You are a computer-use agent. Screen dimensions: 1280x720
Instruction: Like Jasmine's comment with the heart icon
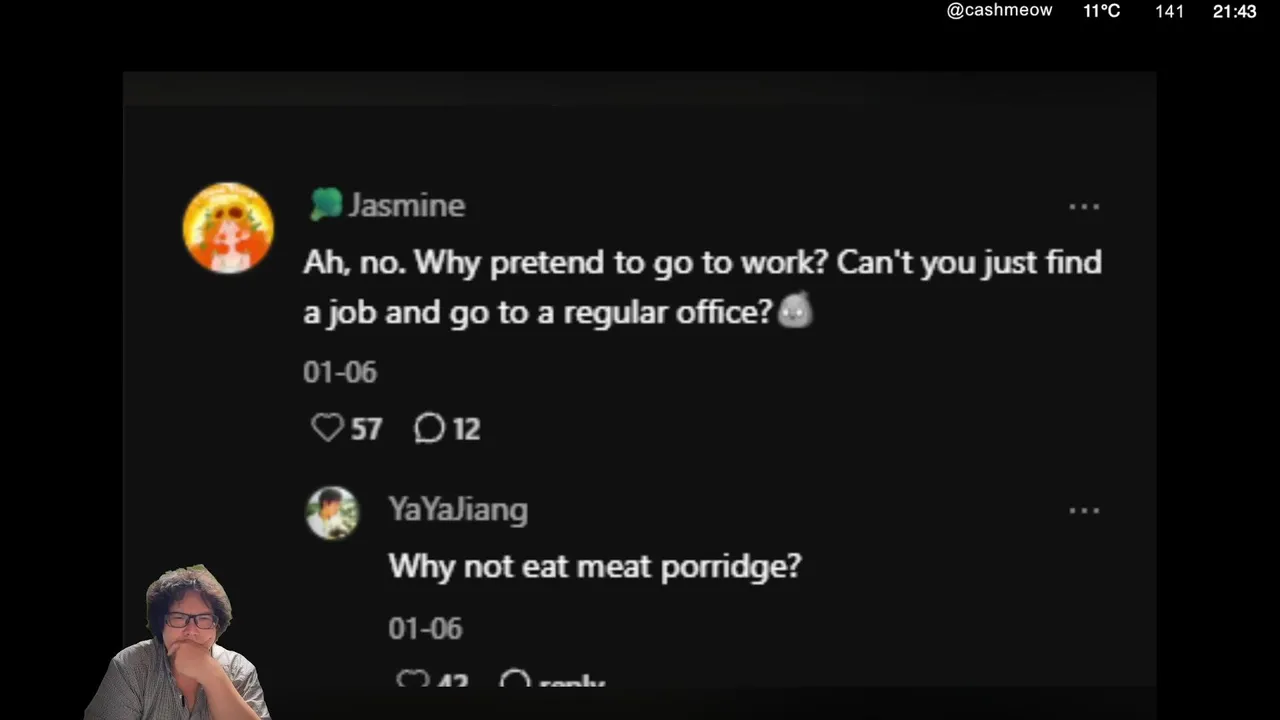(327, 428)
